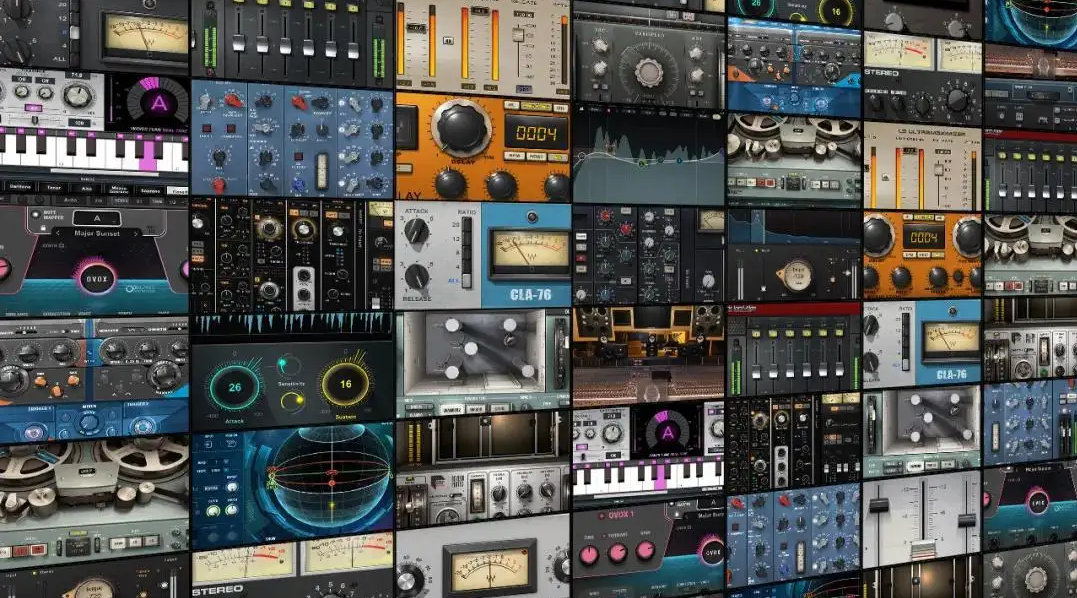The height and width of the screenshot is (598, 1077).
Task: Click left fader handle on the large-fader panel
Action: click(x=878, y=506)
